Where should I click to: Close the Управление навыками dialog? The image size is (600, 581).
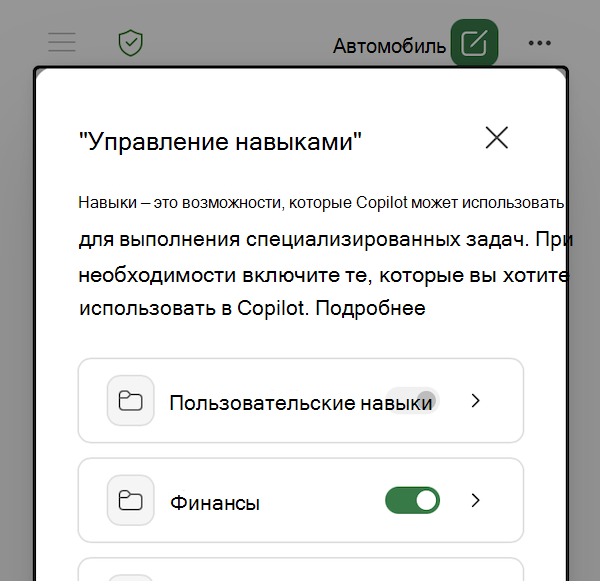point(497,138)
